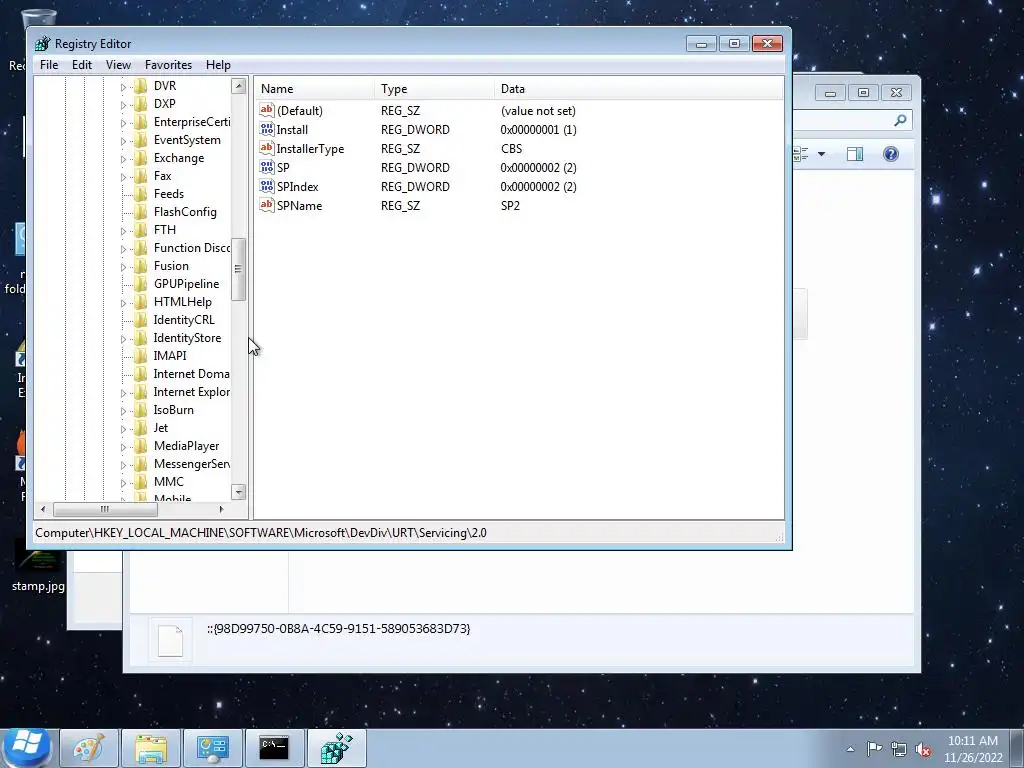Click the InstallerType string value icon

[x=266, y=148]
